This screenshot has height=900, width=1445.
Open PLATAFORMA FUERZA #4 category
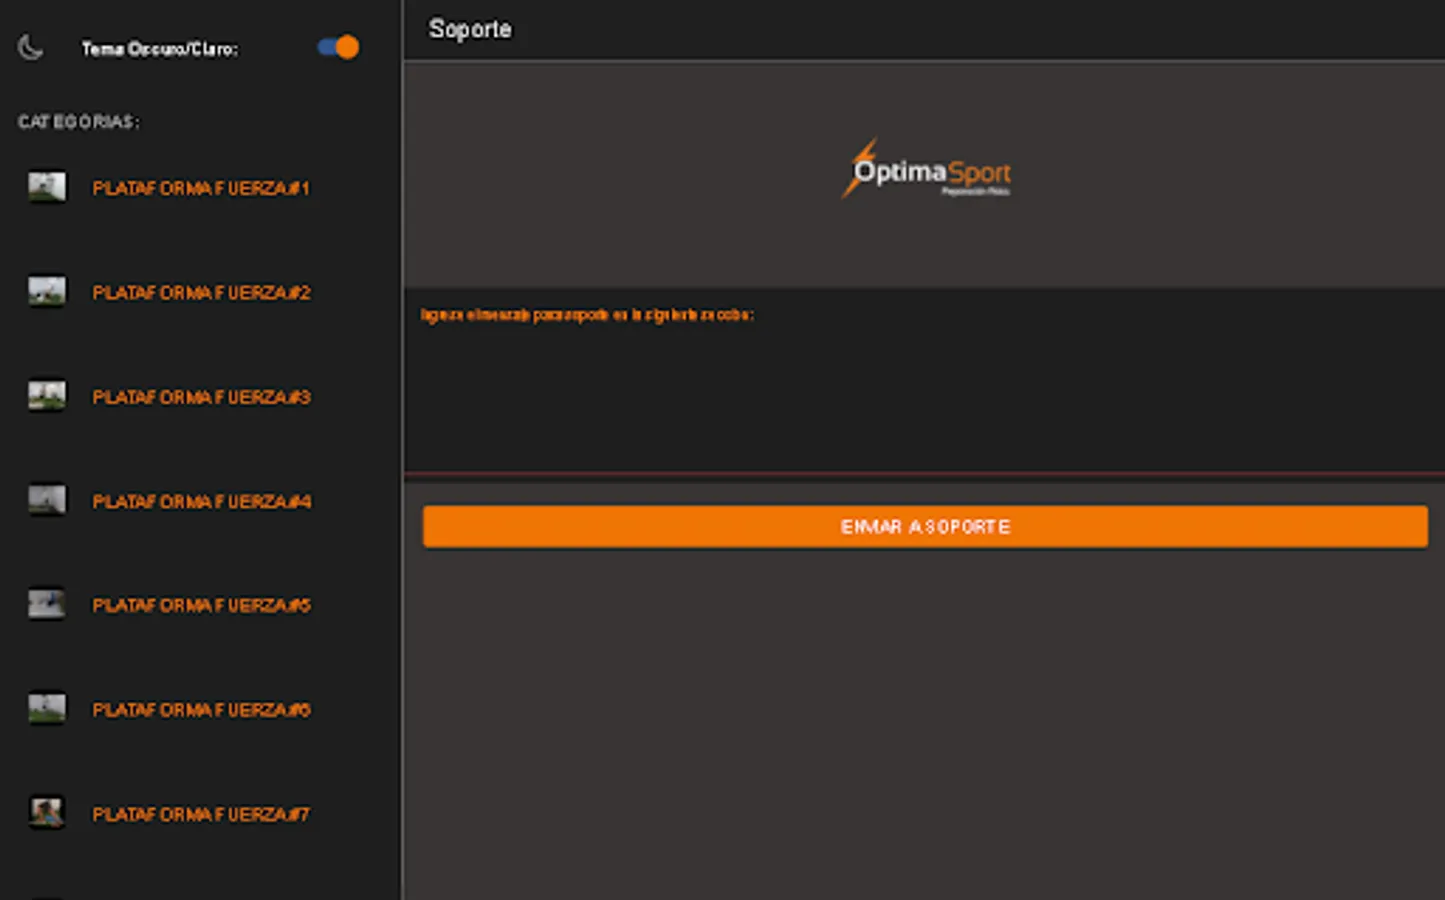201,501
